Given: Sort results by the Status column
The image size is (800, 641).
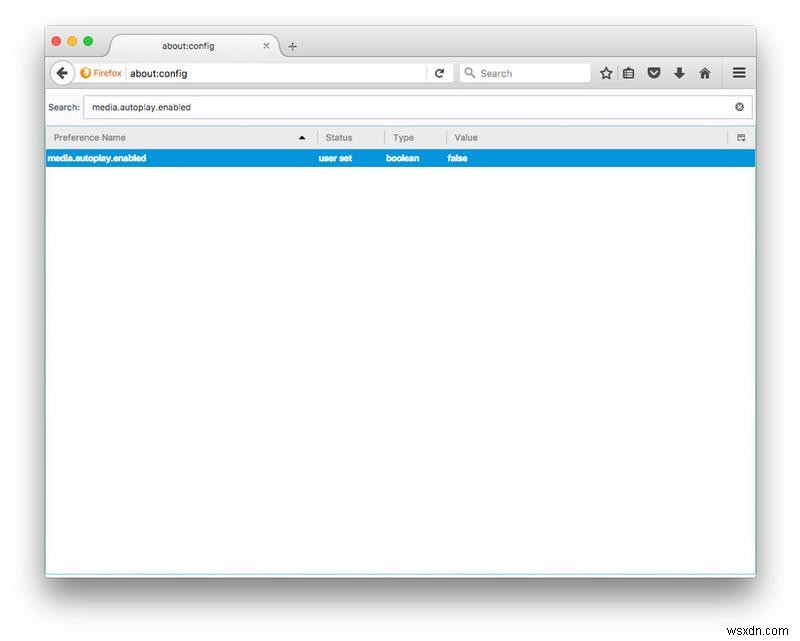Looking at the screenshot, I should coord(340,137).
